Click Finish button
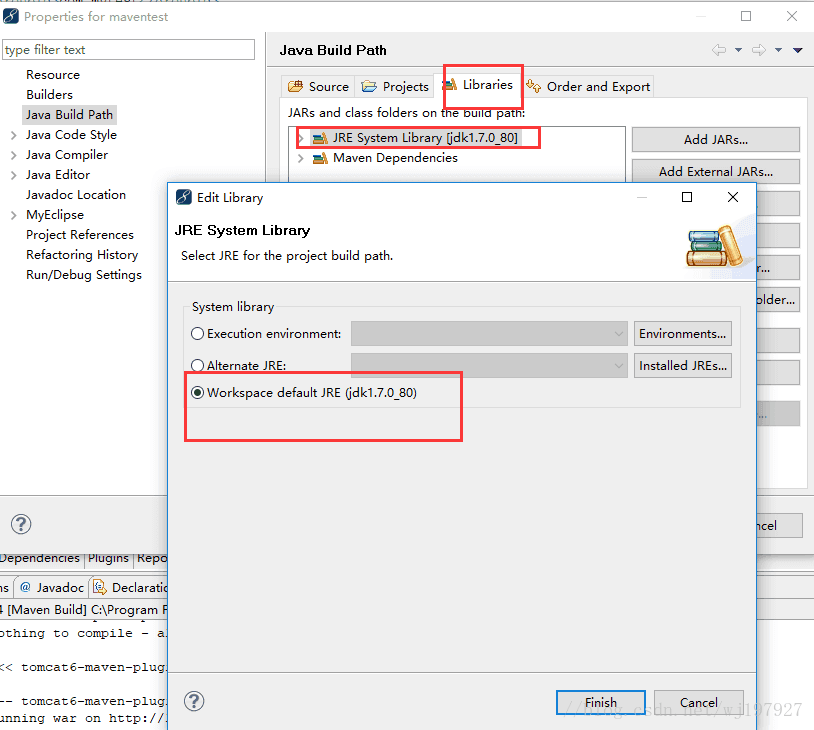 (601, 702)
